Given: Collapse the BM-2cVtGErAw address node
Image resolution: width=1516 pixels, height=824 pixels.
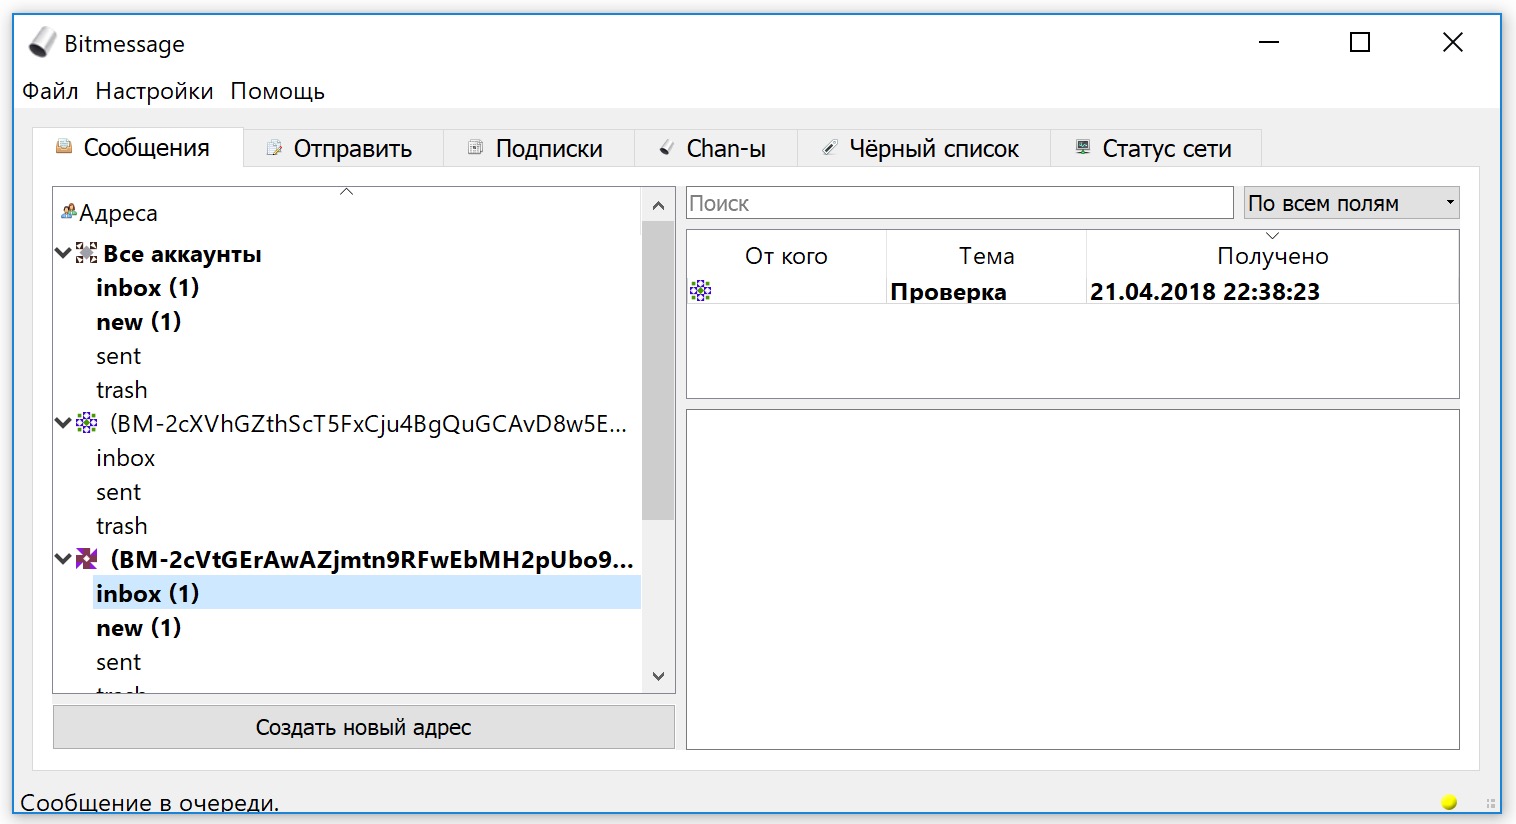Looking at the screenshot, I should 63,559.
